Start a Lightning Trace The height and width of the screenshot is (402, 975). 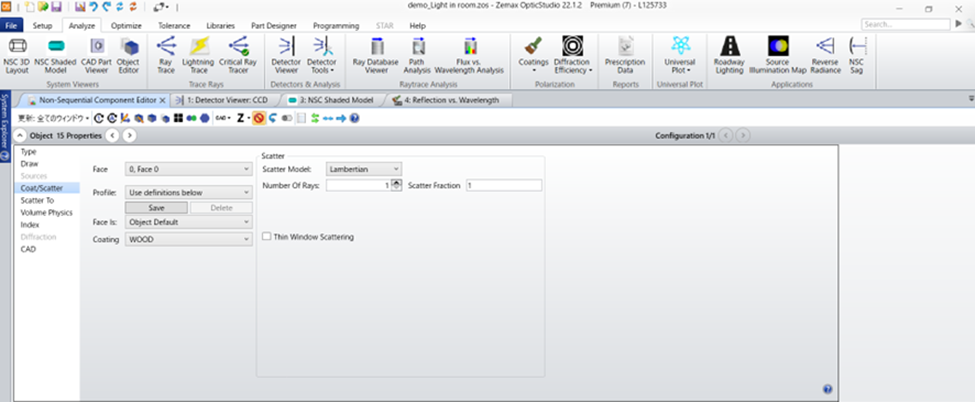[198, 55]
